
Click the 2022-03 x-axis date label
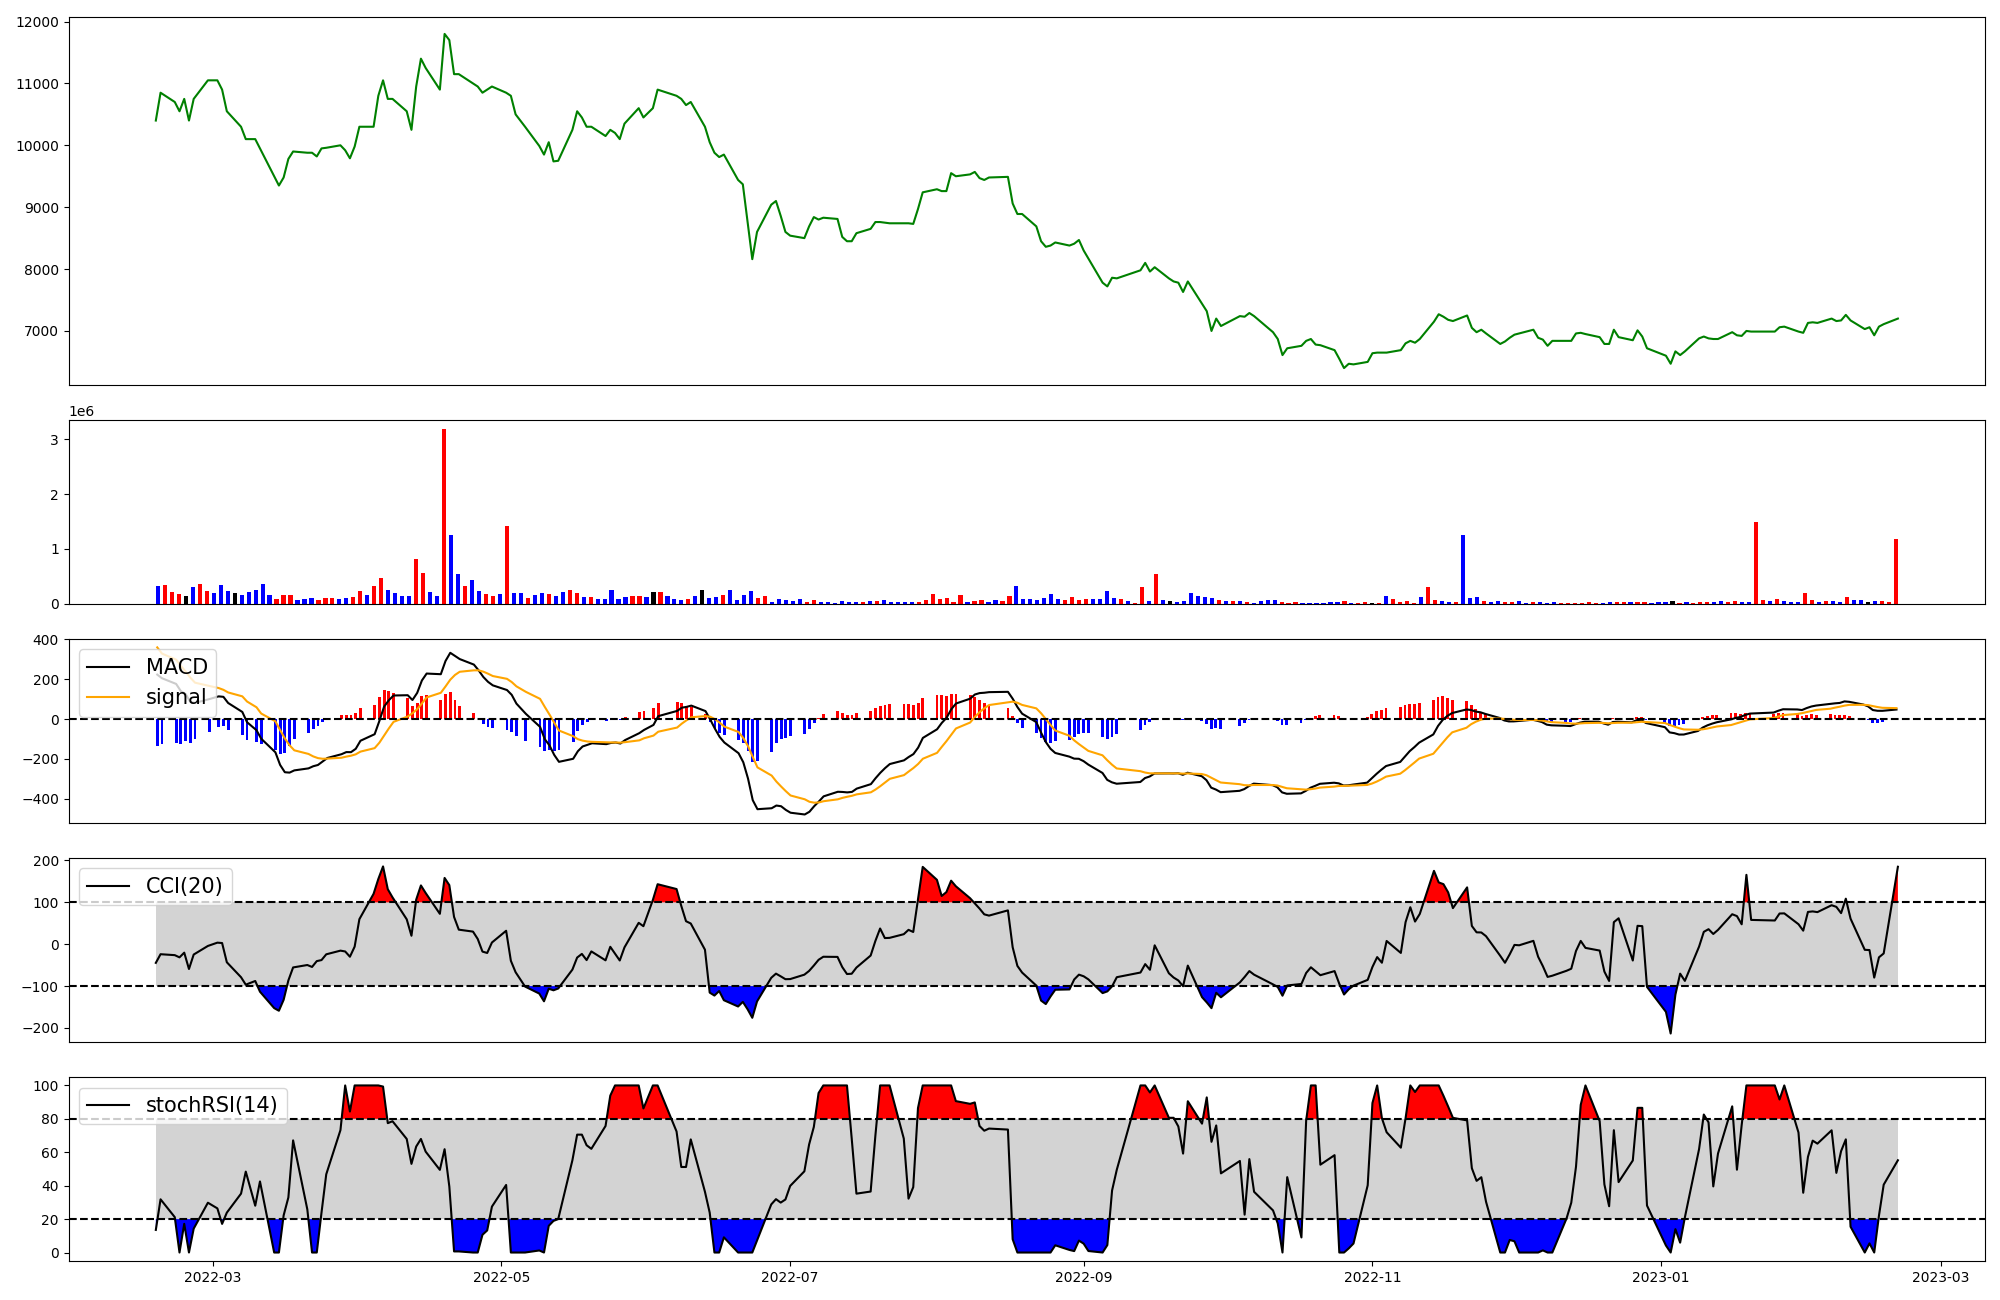point(213,1277)
